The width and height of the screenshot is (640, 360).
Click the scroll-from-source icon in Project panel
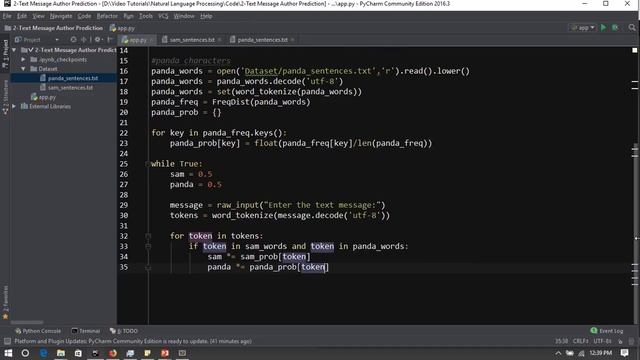click(73, 40)
